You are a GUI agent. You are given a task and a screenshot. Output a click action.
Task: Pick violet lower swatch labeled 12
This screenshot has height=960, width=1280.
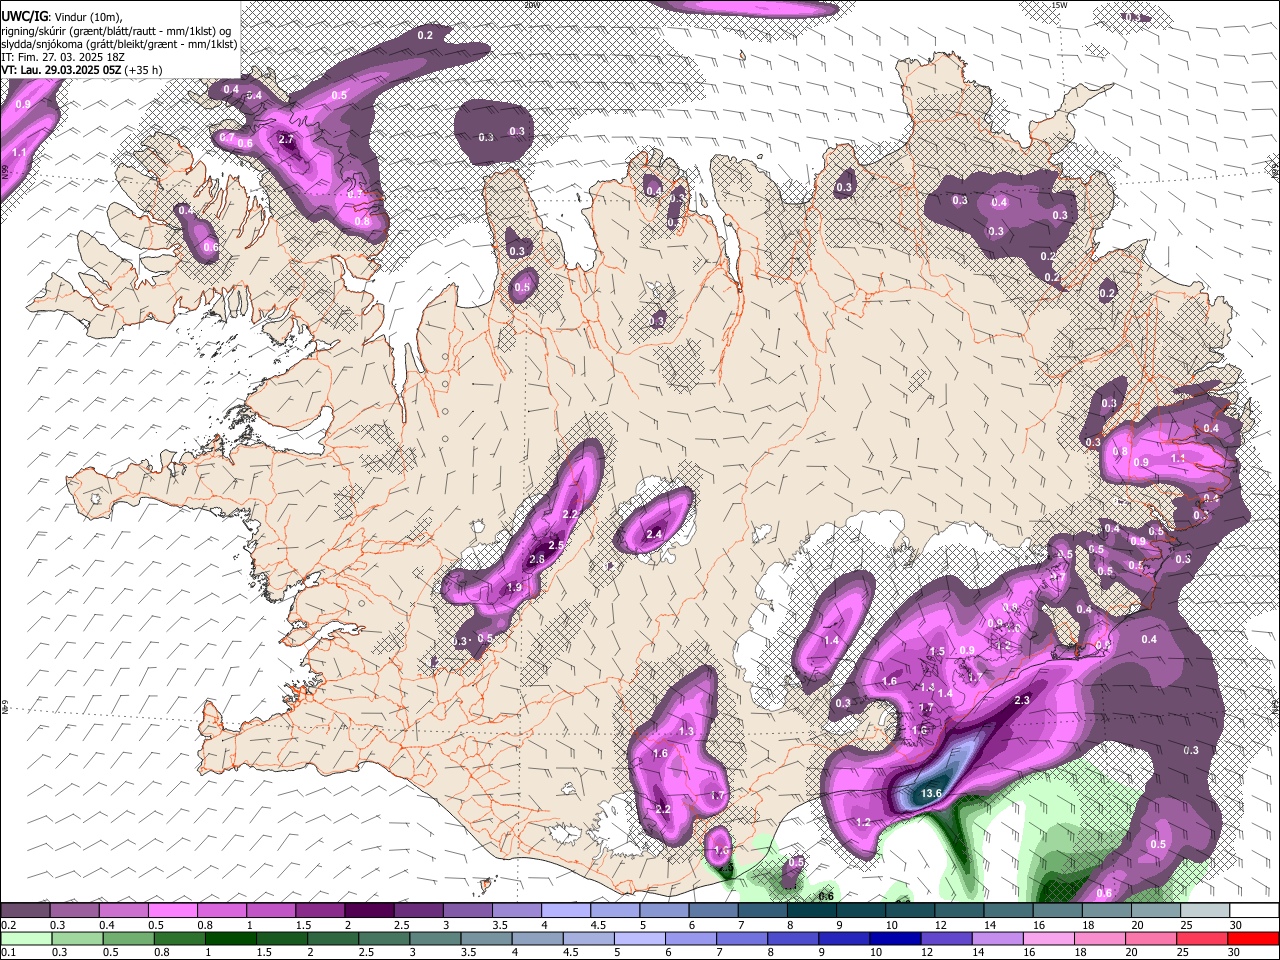(944, 938)
